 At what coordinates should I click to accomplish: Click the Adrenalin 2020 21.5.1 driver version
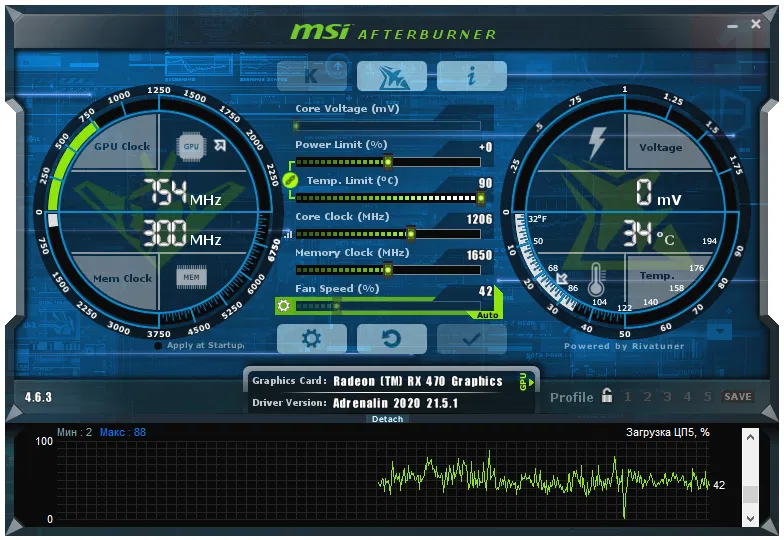pyautogui.click(x=395, y=403)
